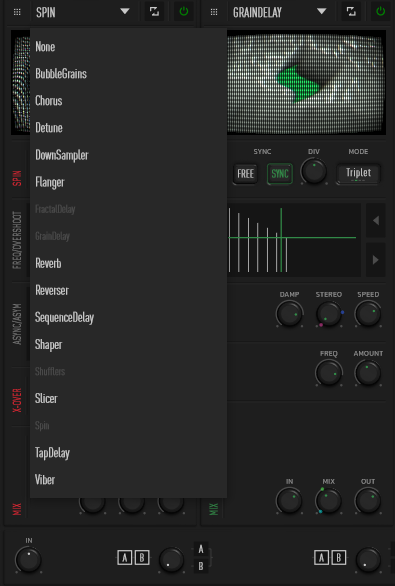This screenshot has height=586, width=395.
Task: Click the swap icon in GRAINDELAY header
Action: pos(351,12)
